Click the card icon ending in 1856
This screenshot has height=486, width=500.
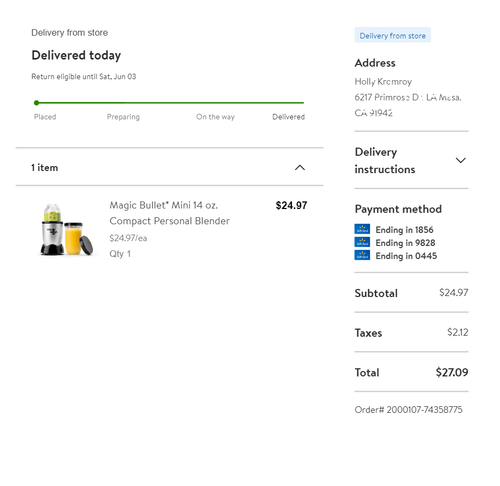pos(362,229)
